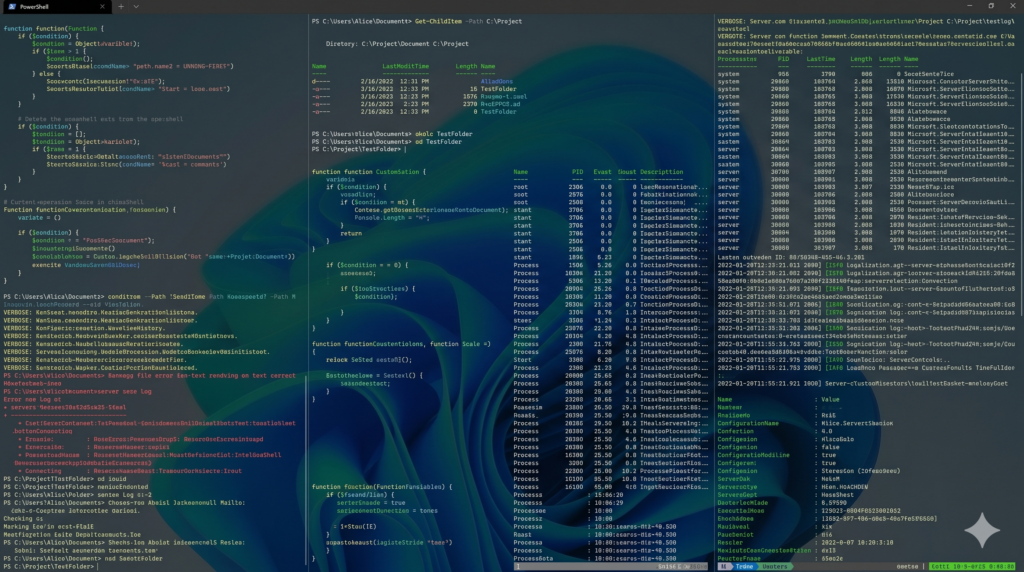
Task: Restore down the terminal window
Action: coord(991,6)
